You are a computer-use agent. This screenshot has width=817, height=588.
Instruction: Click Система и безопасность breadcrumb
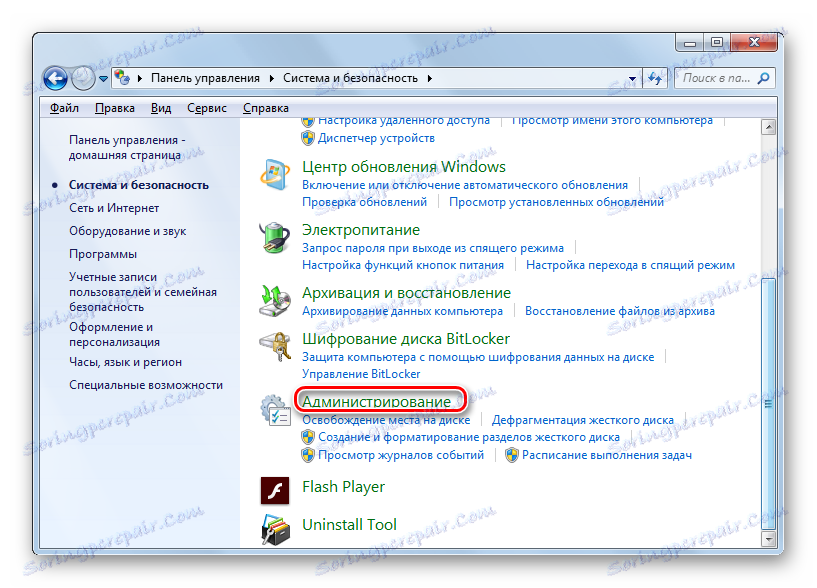click(350, 78)
